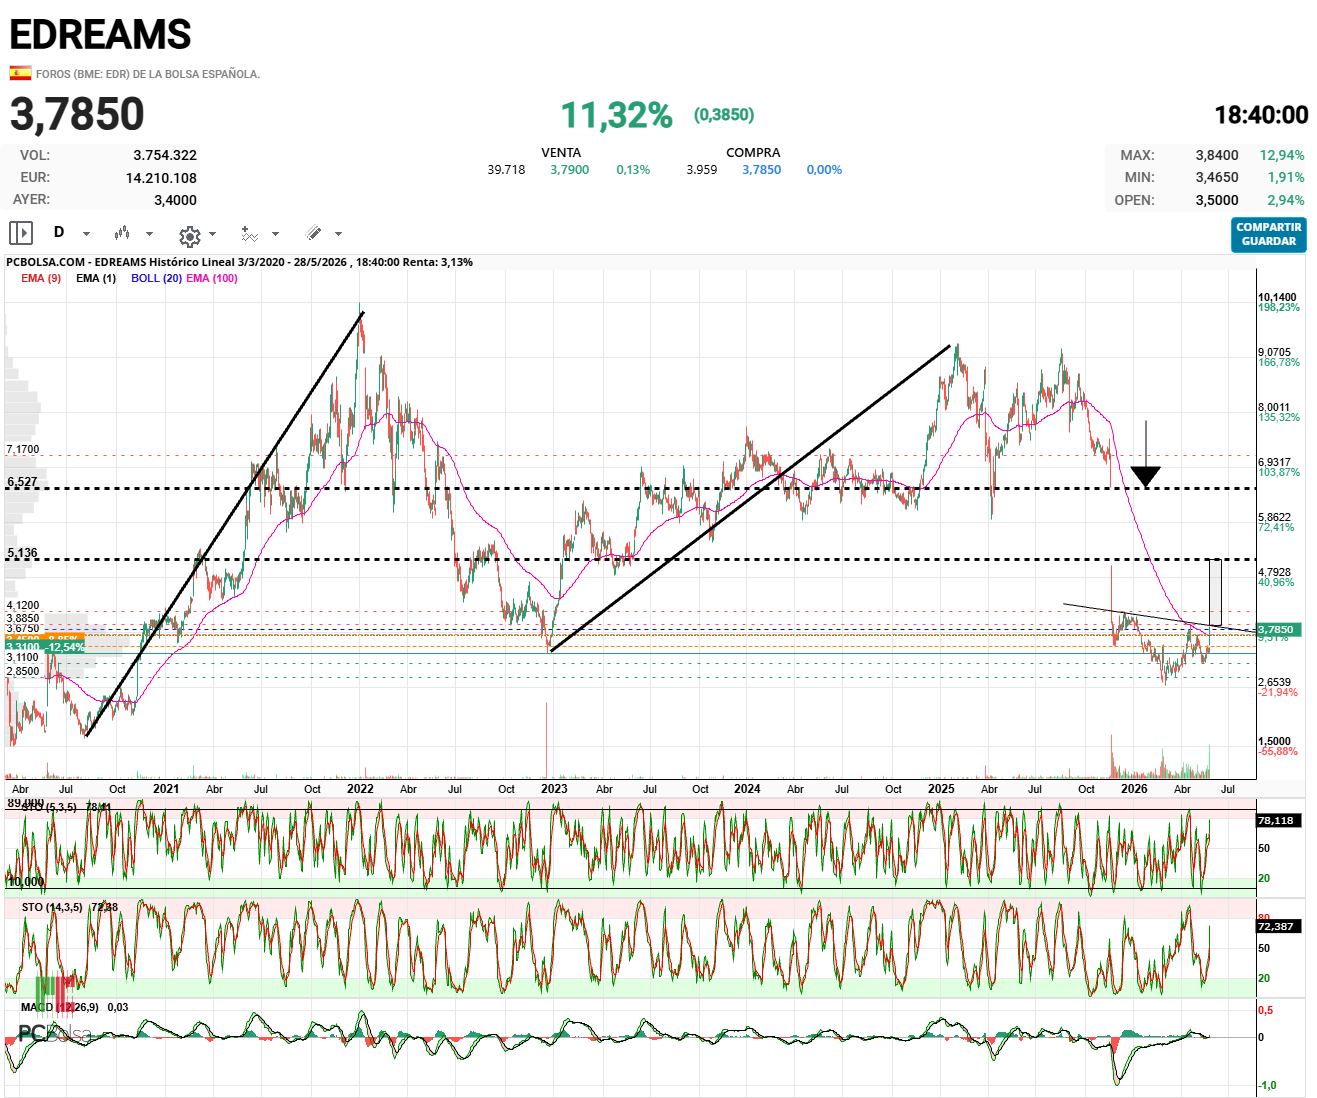Expand the arrow beside the candlestick icon
The width and height of the screenshot is (1317, 1098).
click(149, 234)
